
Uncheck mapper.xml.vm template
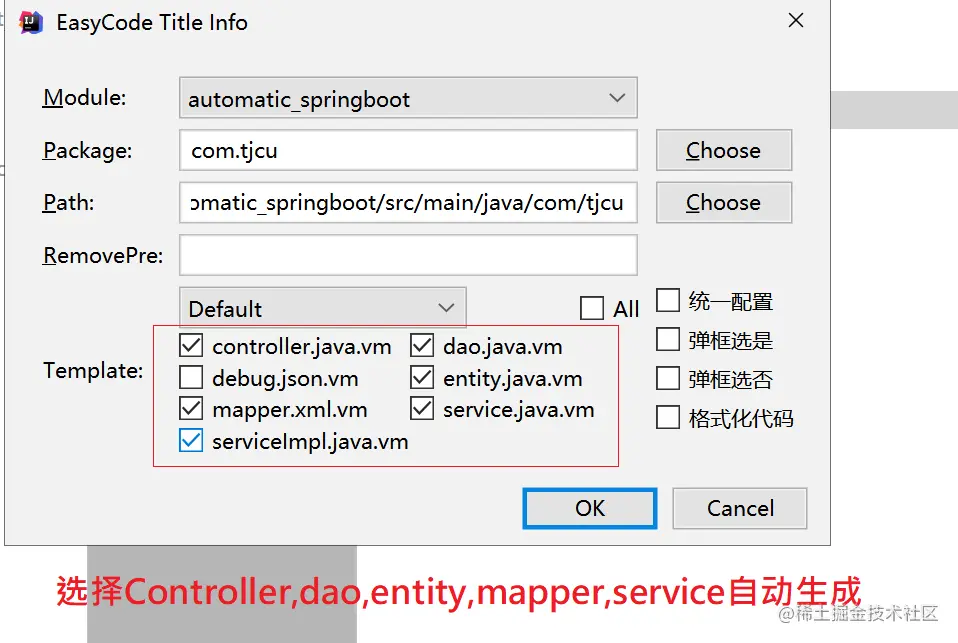pyautogui.click(x=191, y=409)
